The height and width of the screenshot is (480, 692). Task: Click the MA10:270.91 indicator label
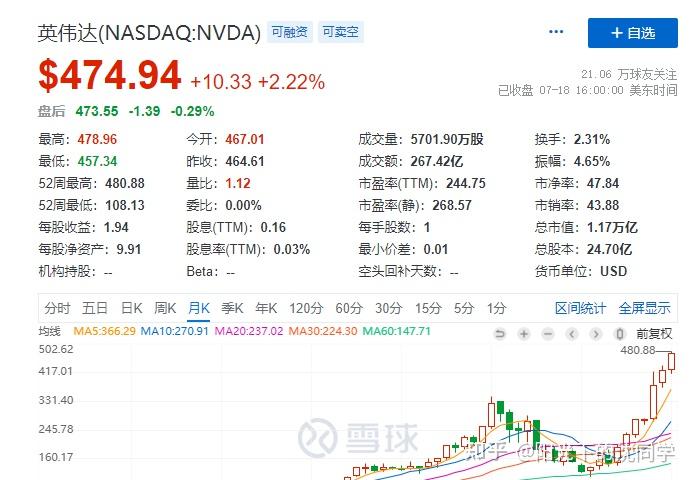(x=174, y=331)
